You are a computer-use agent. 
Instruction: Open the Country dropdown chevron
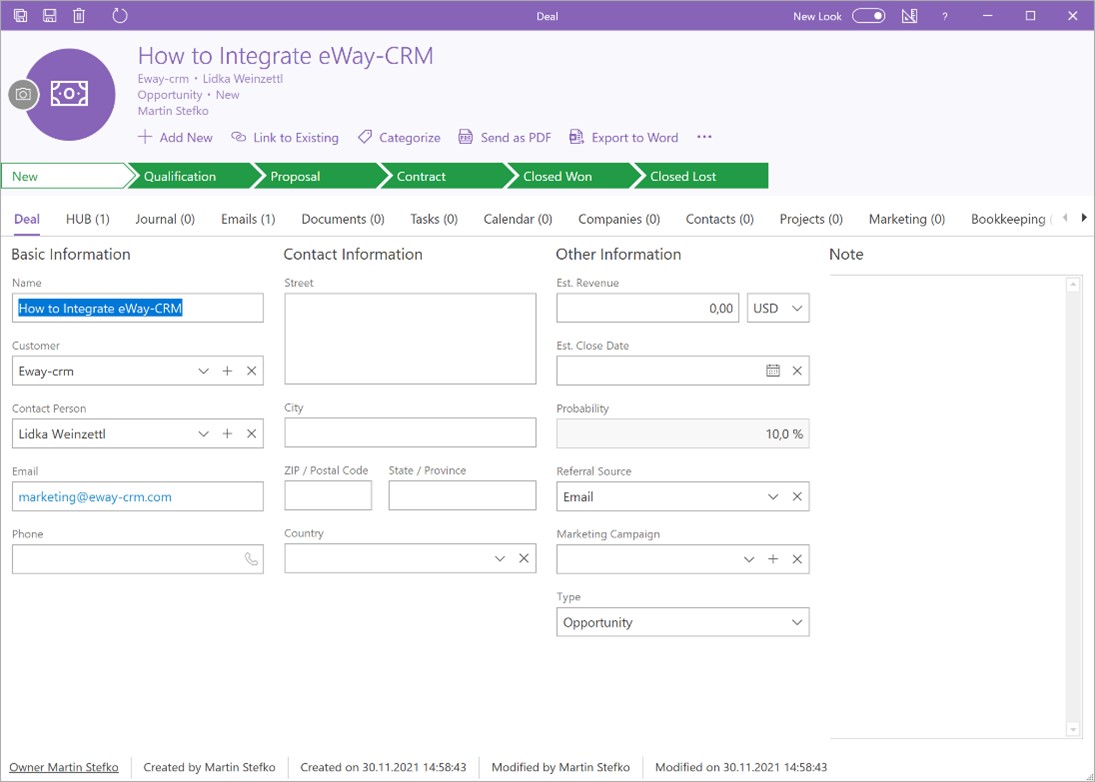click(x=500, y=559)
